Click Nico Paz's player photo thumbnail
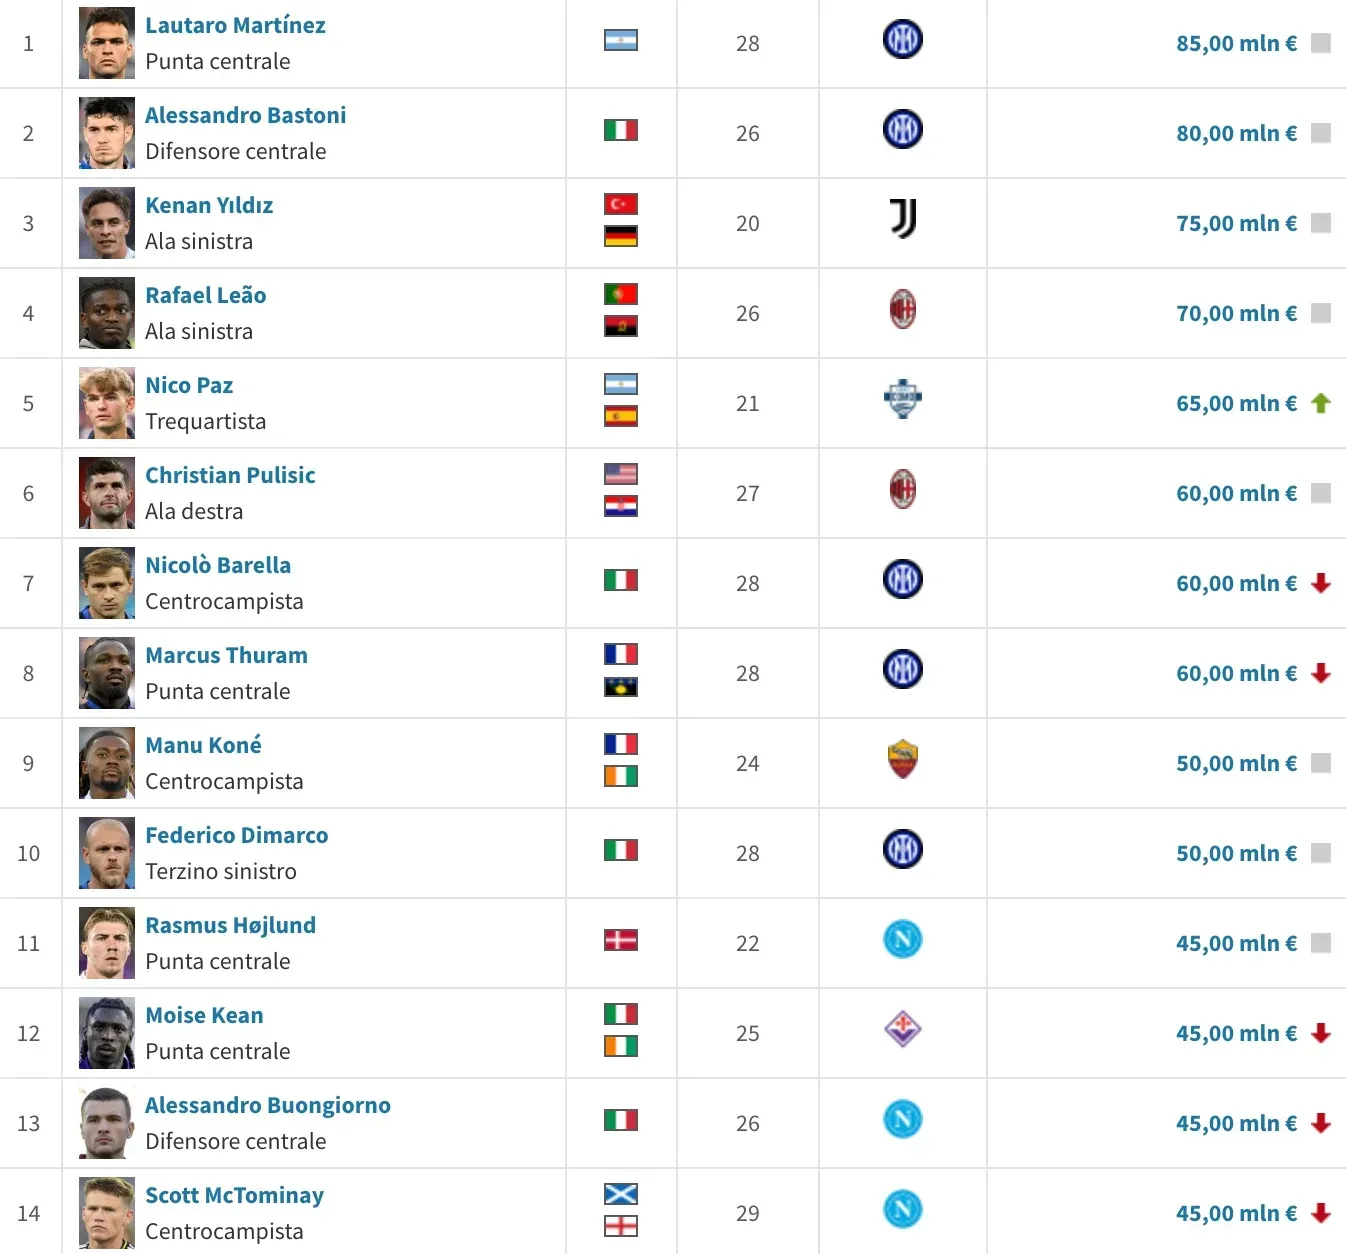Image resolution: width=1346 pixels, height=1254 pixels. point(106,403)
